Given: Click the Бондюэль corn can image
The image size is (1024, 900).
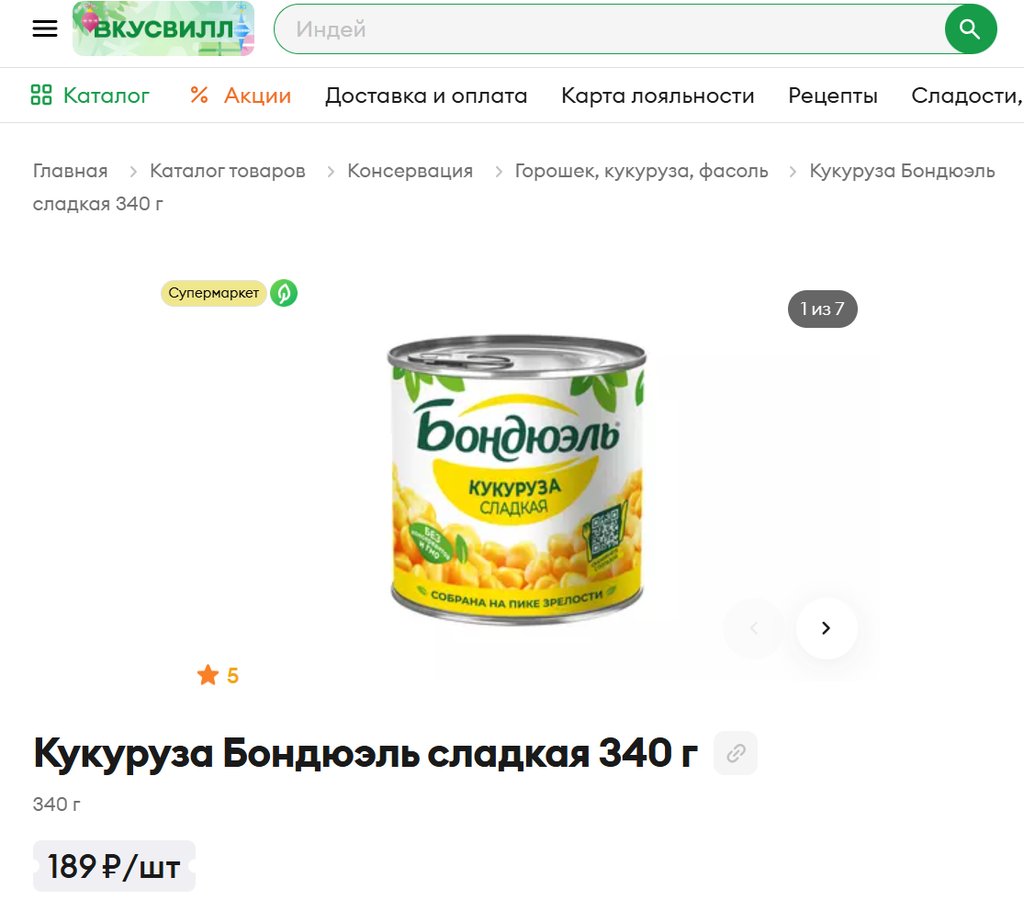Looking at the screenshot, I should point(516,480).
